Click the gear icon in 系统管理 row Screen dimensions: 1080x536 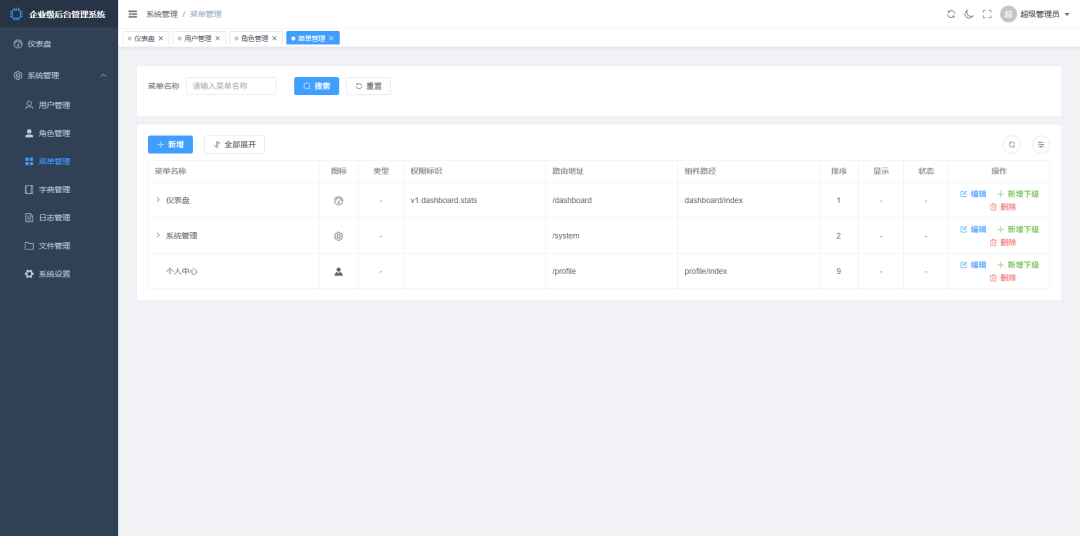[338, 236]
